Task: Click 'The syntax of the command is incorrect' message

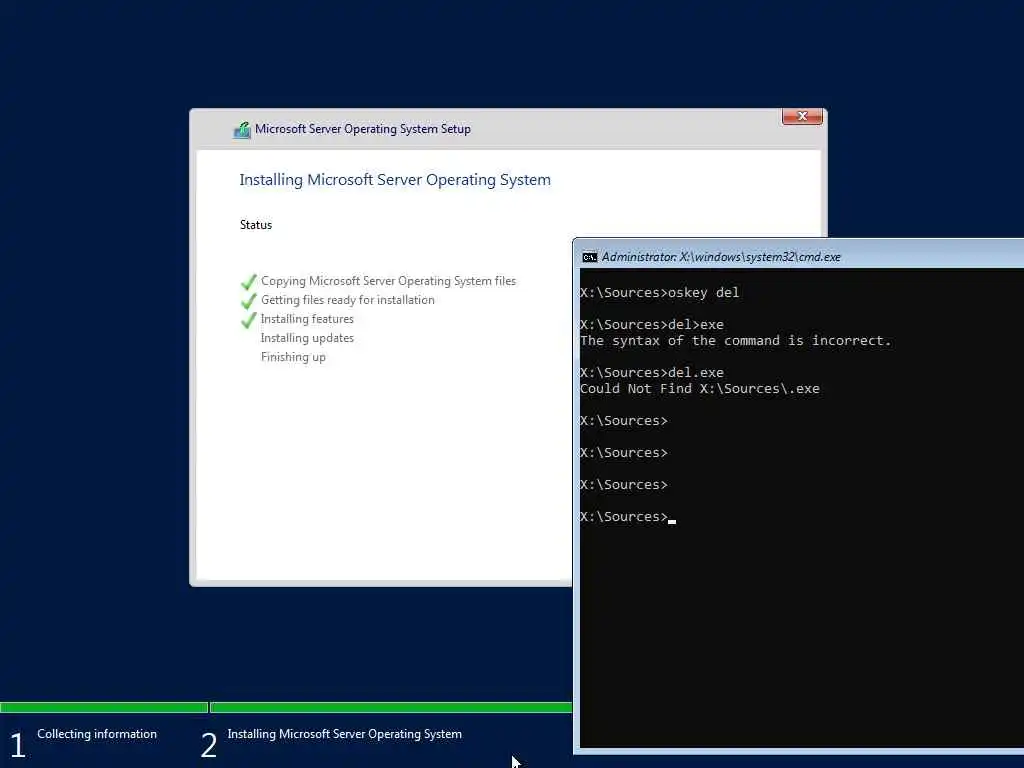Action: [x=735, y=340]
